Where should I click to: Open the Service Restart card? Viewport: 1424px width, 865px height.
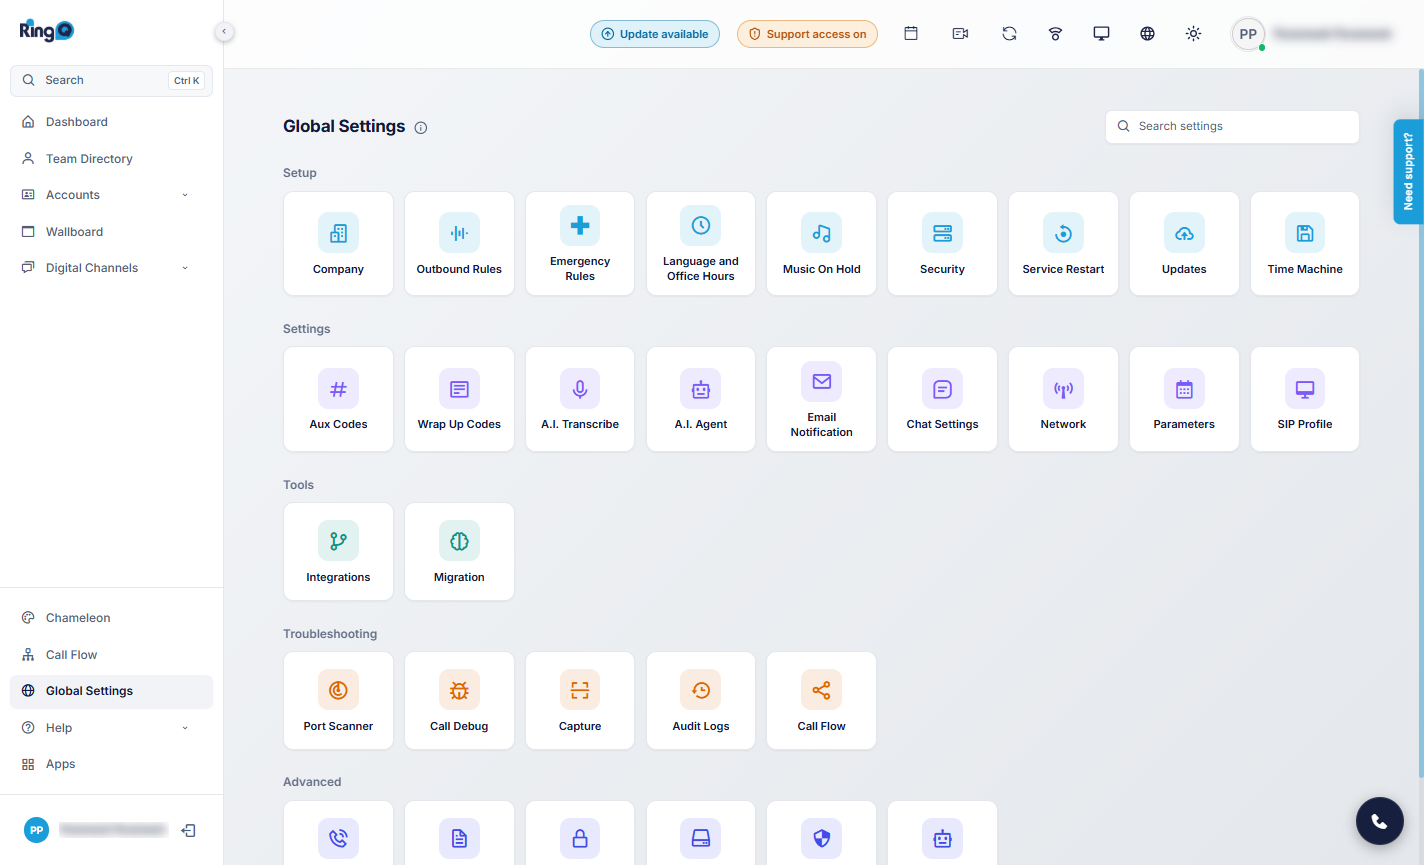(1063, 244)
